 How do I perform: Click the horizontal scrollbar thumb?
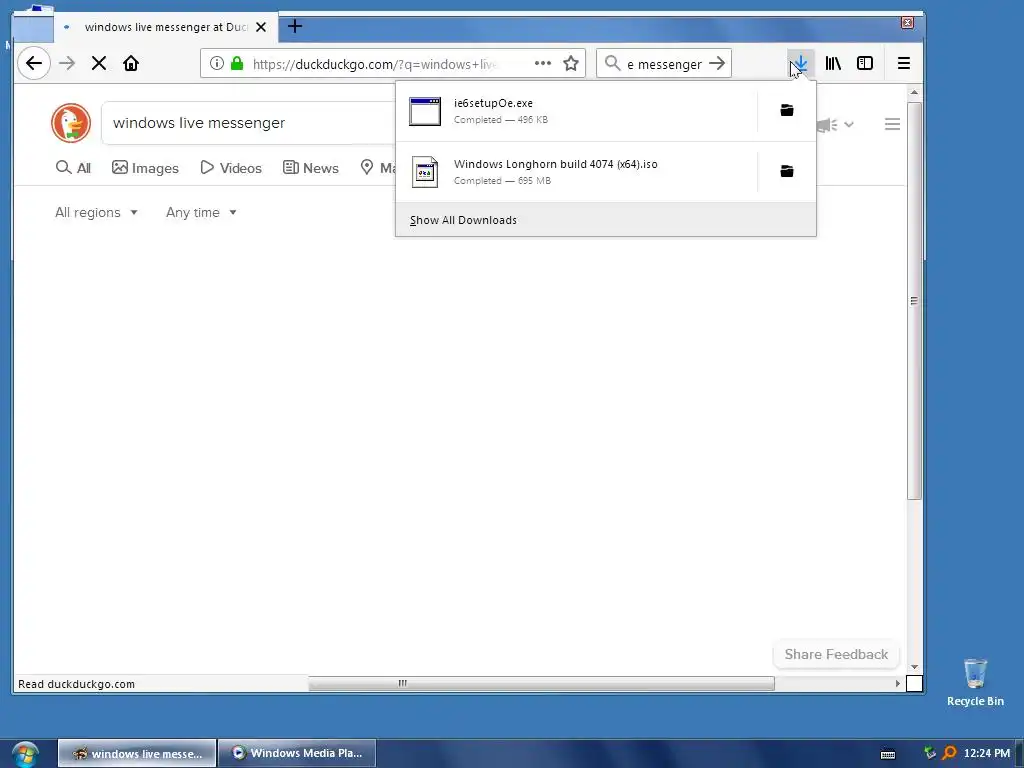541,683
